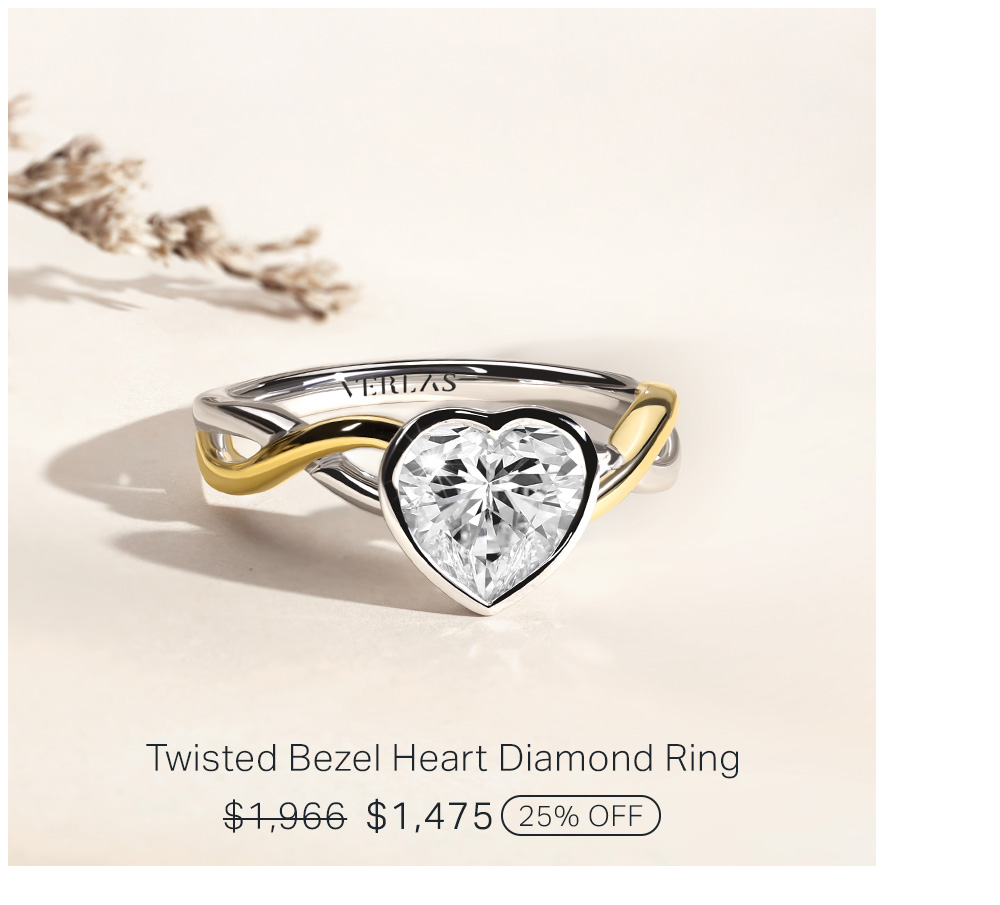Click the word "Heart" in the product title
Screen dimensions: 1000x905
pos(440,758)
